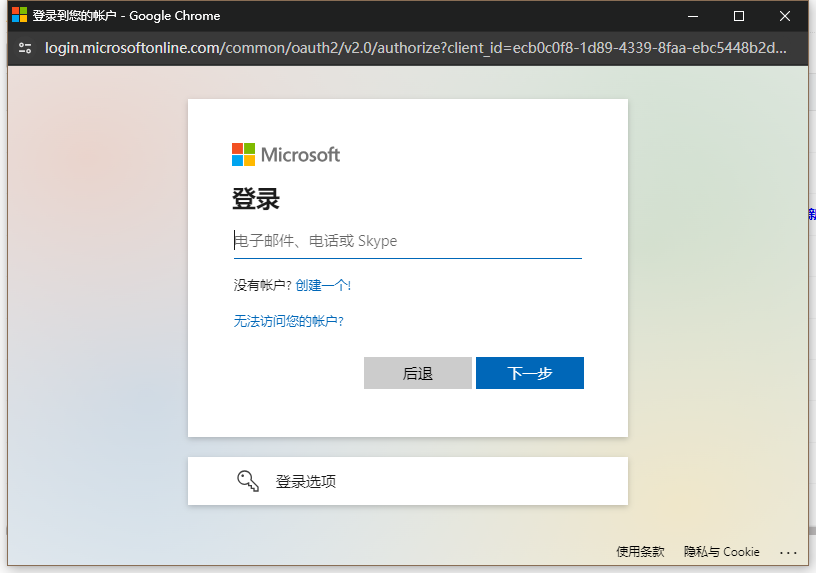Image resolution: width=816 pixels, height=573 pixels.
Task: Open the 隐私与 Cookie link
Action: [x=722, y=552]
